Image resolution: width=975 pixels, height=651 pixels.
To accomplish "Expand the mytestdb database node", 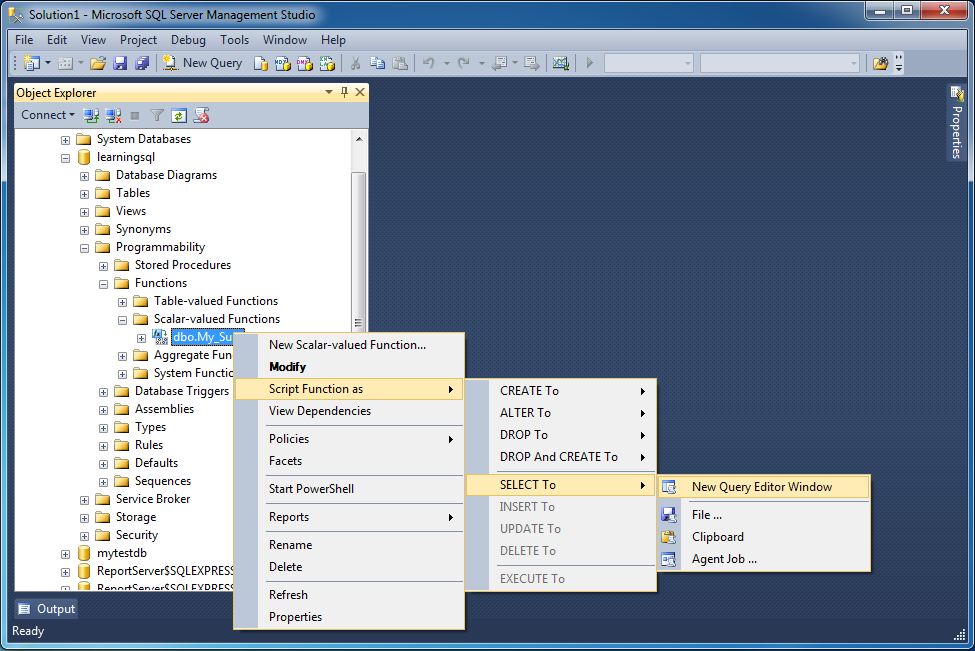I will point(65,554).
